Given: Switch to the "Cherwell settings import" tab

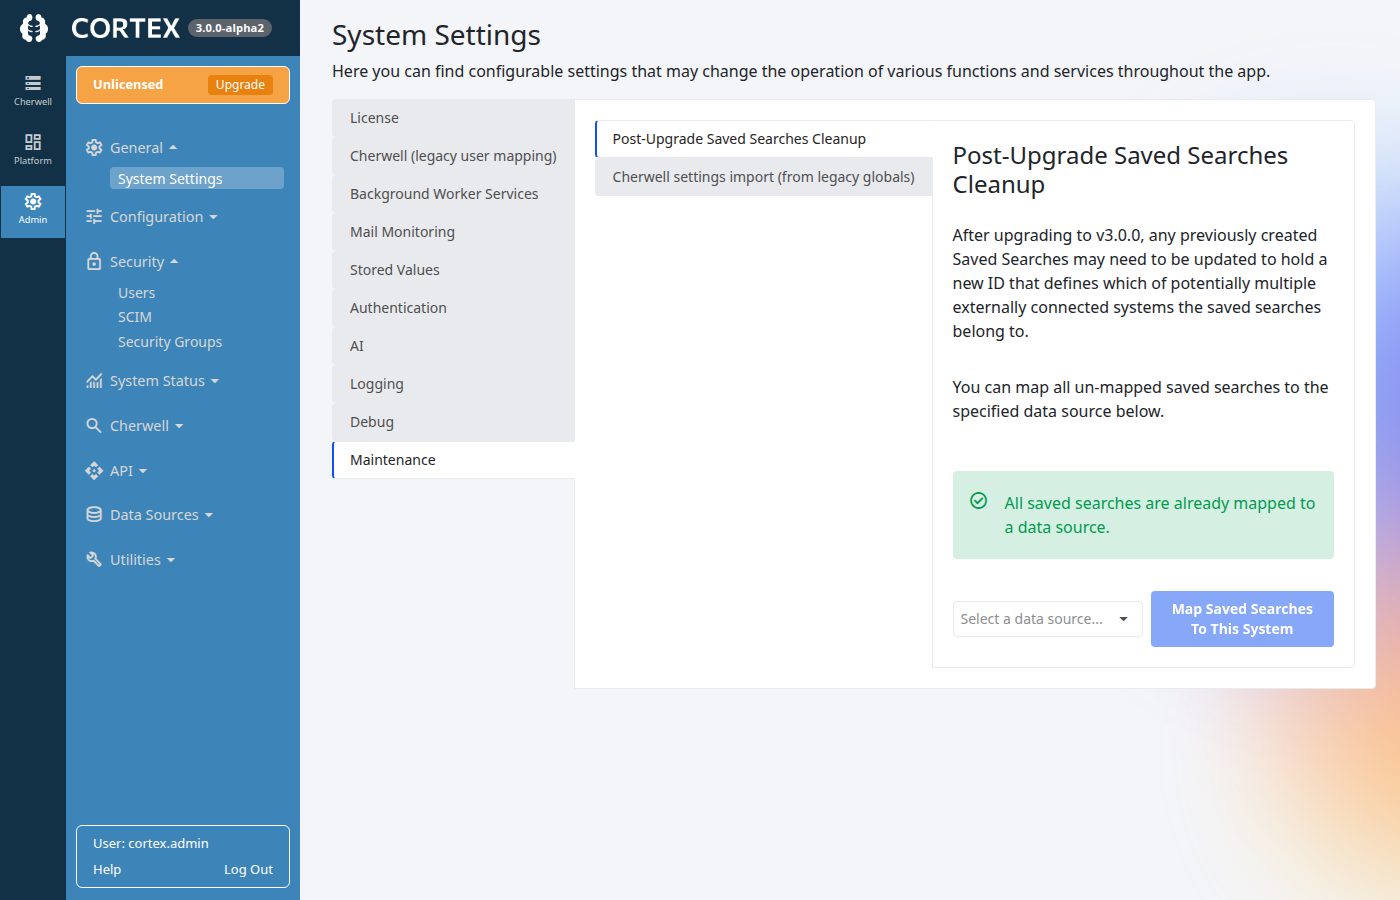Looking at the screenshot, I should (x=763, y=176).
